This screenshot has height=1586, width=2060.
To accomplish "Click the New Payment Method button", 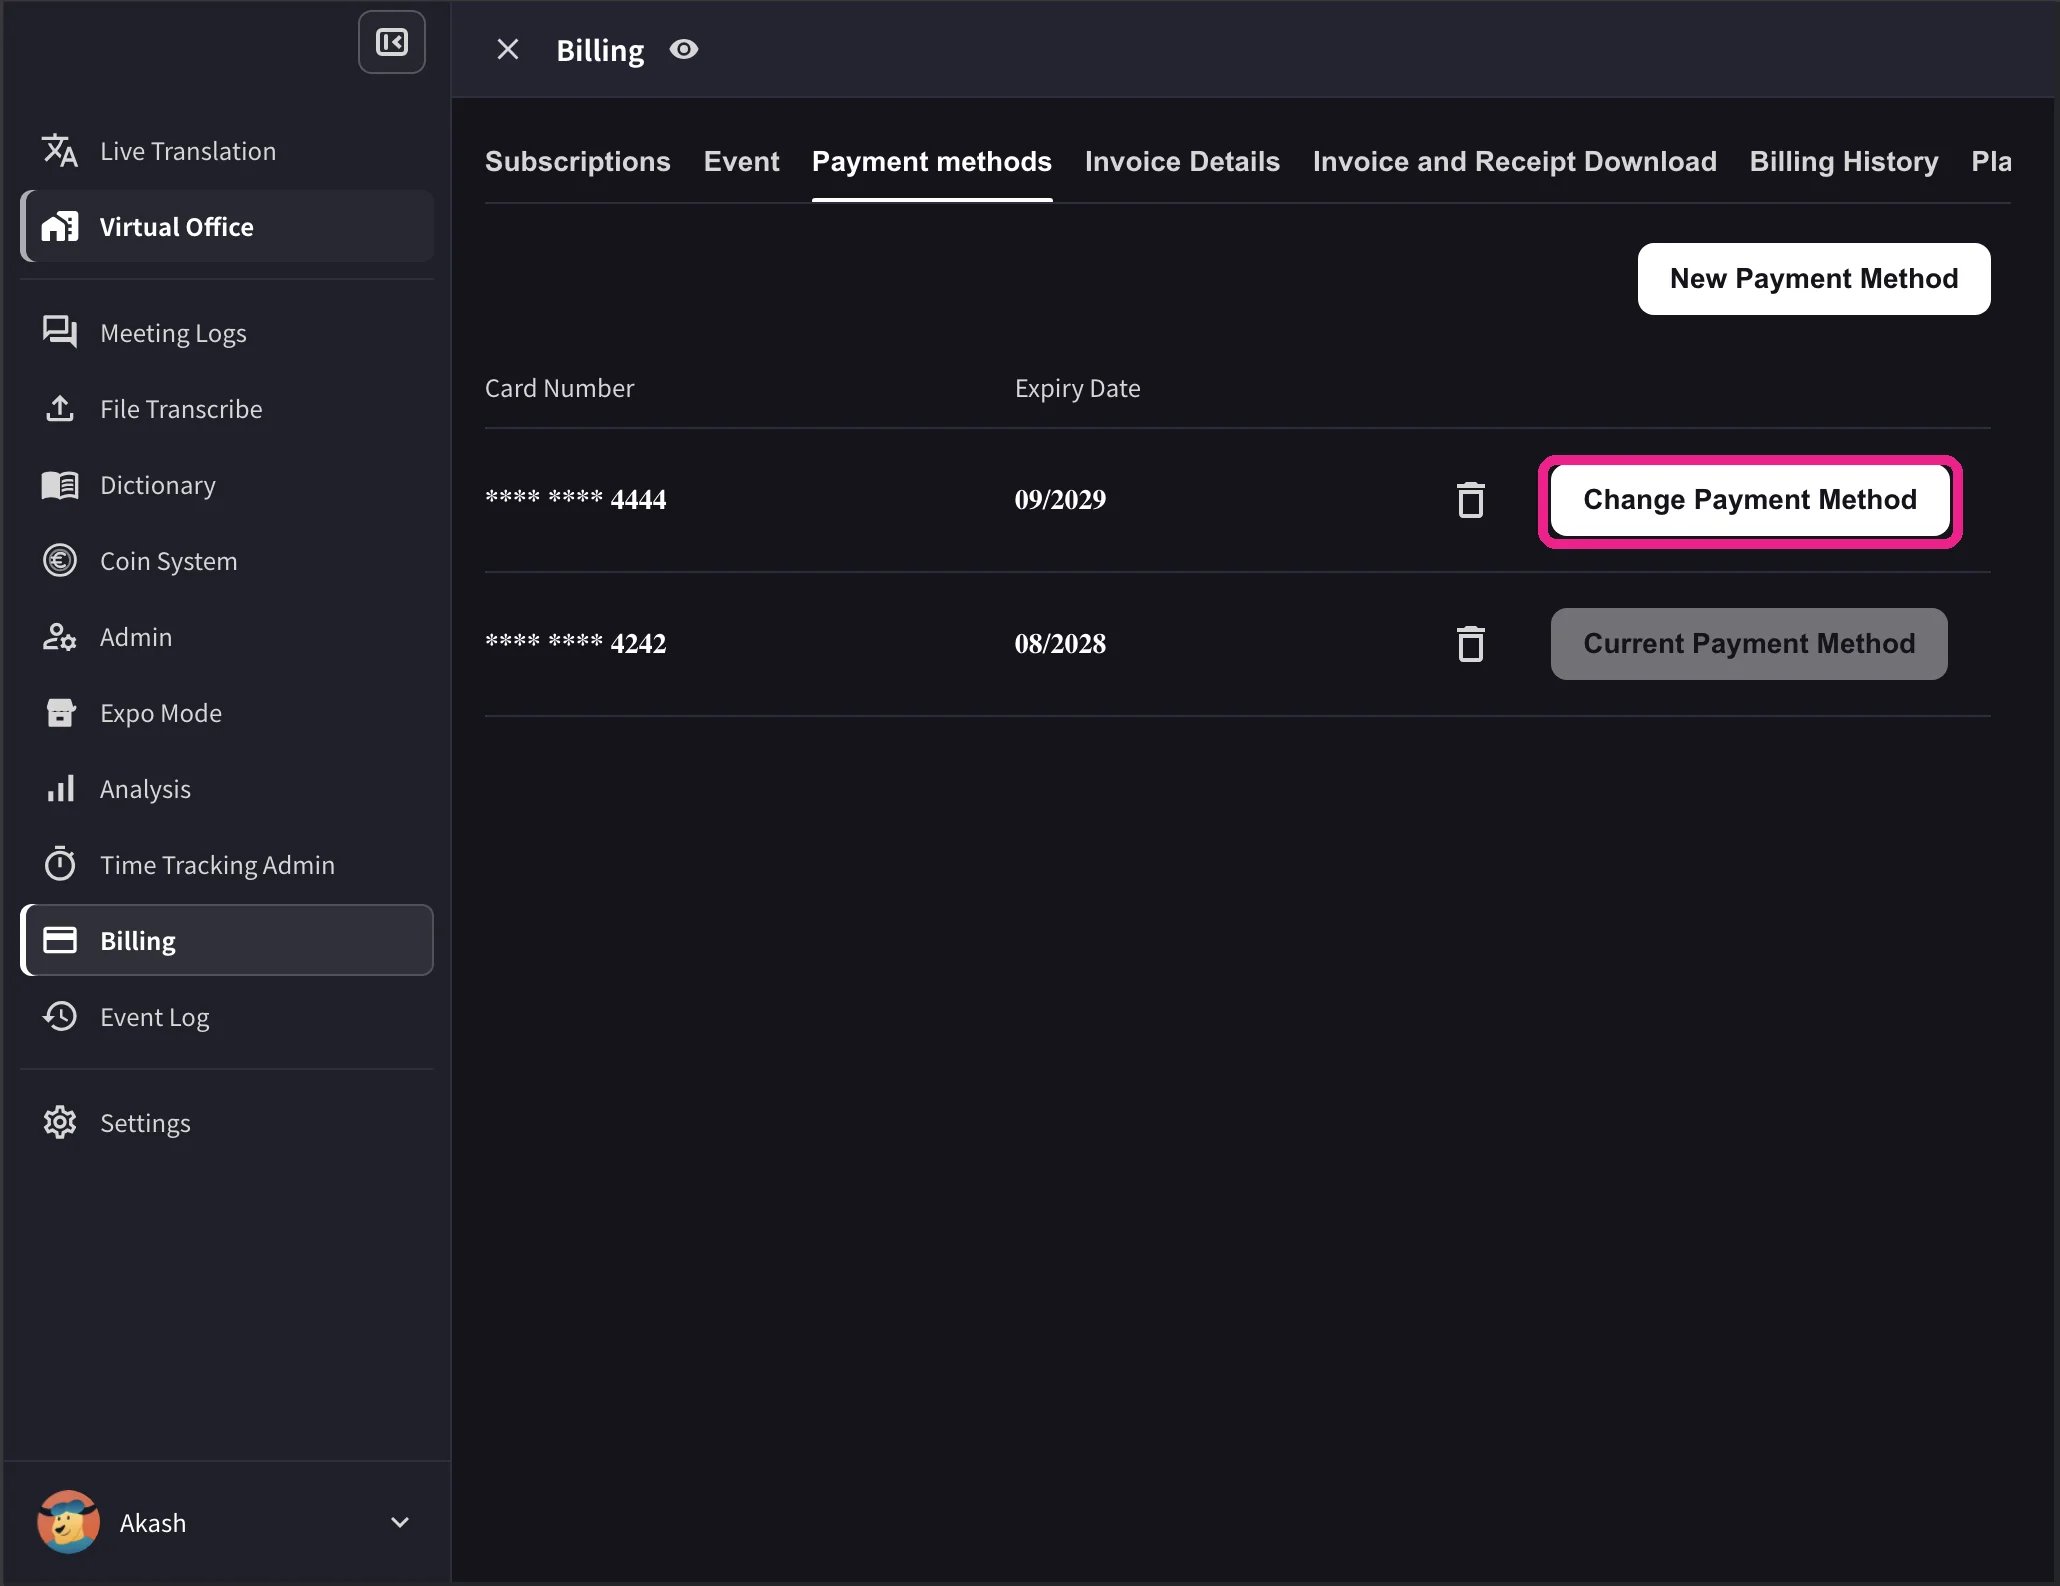I will [x=1813, y=279].
